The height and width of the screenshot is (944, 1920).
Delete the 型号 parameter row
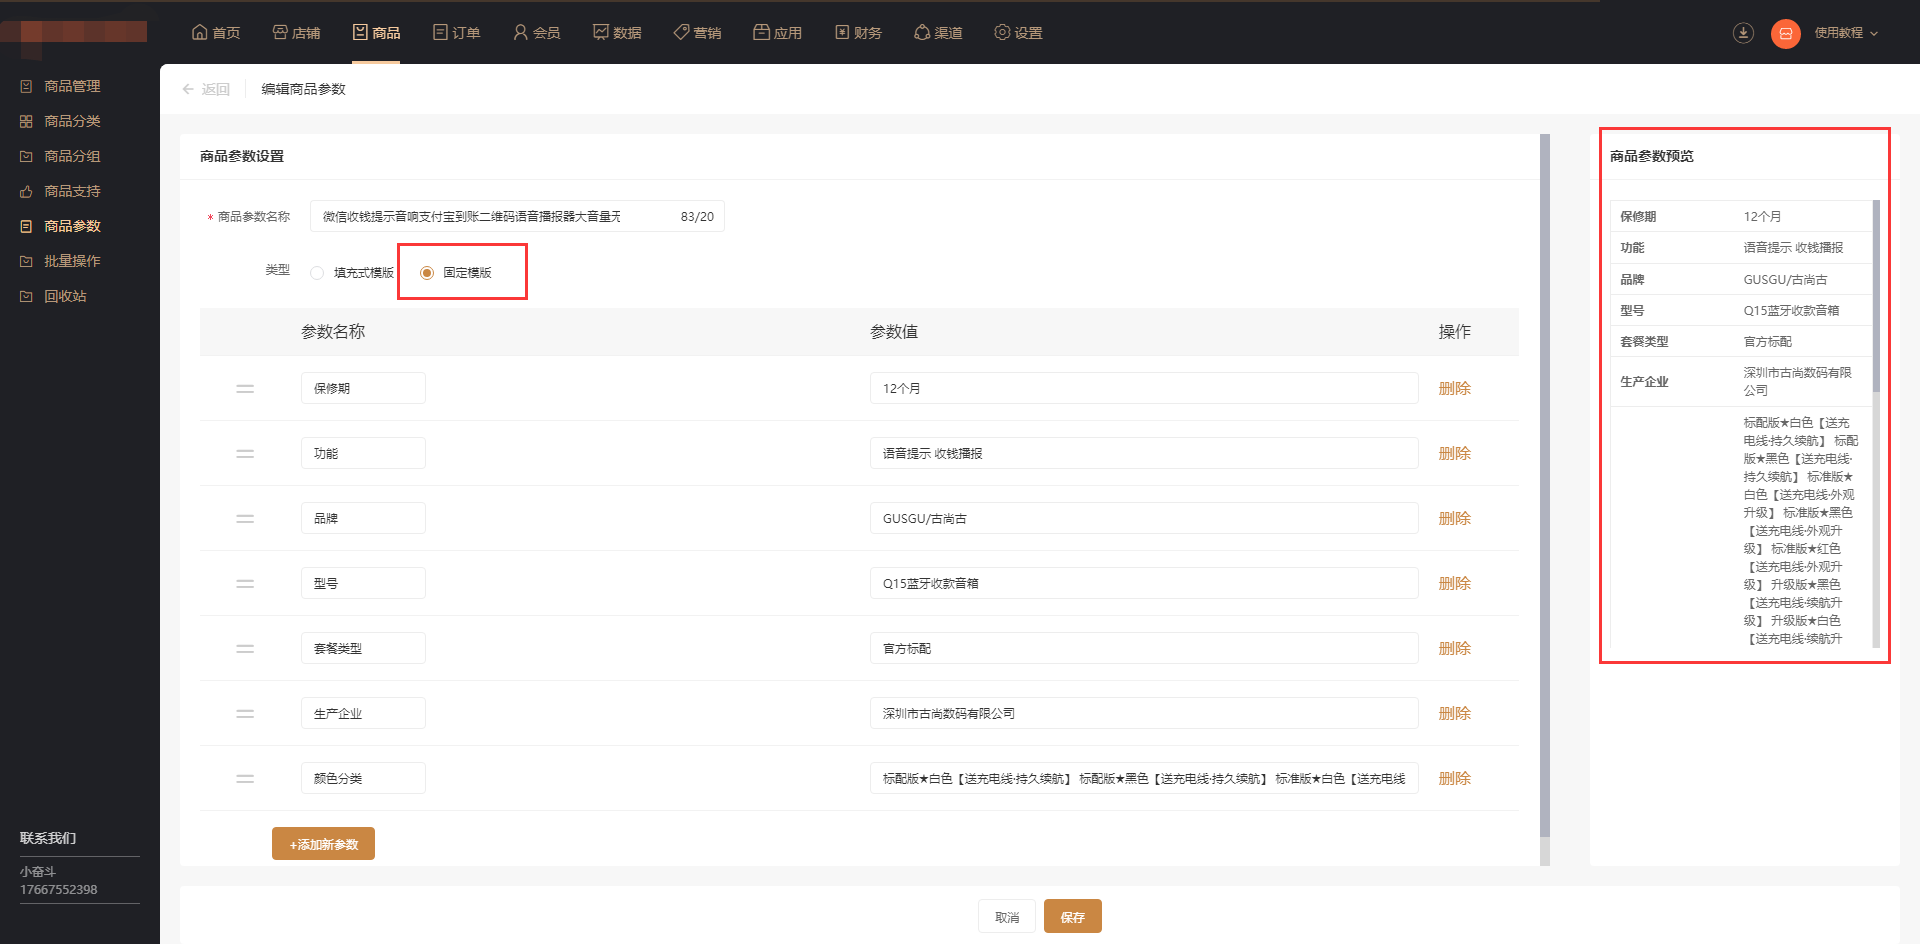tap(1454, 583)
